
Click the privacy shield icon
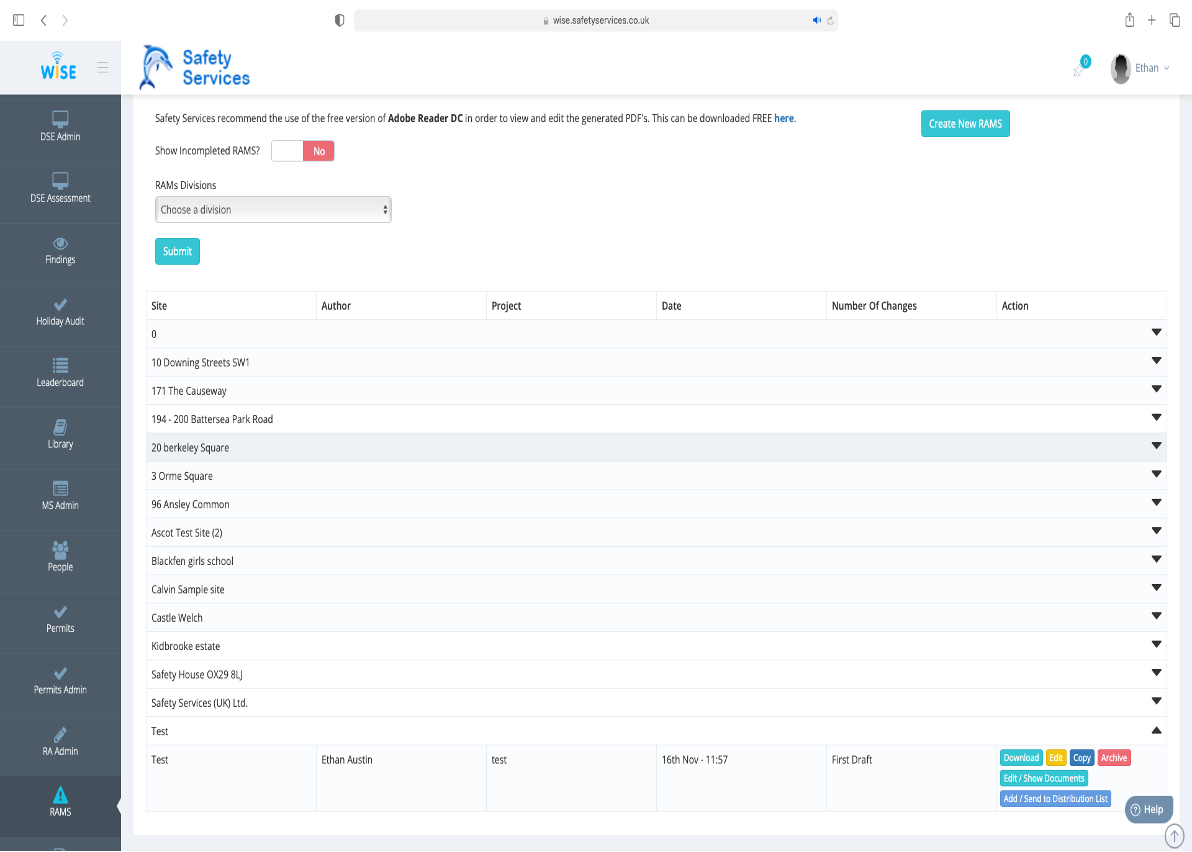(x=340, y=21)
